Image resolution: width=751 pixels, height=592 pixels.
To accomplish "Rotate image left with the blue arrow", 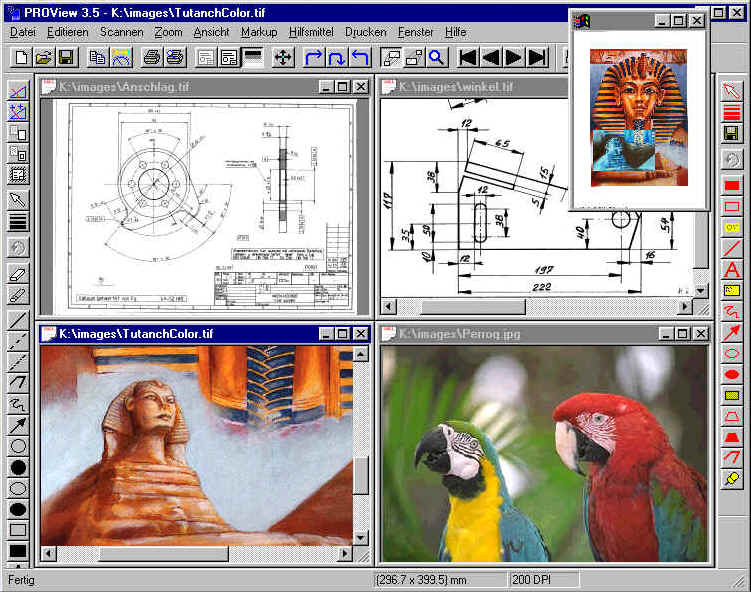I will pos(359,57).
